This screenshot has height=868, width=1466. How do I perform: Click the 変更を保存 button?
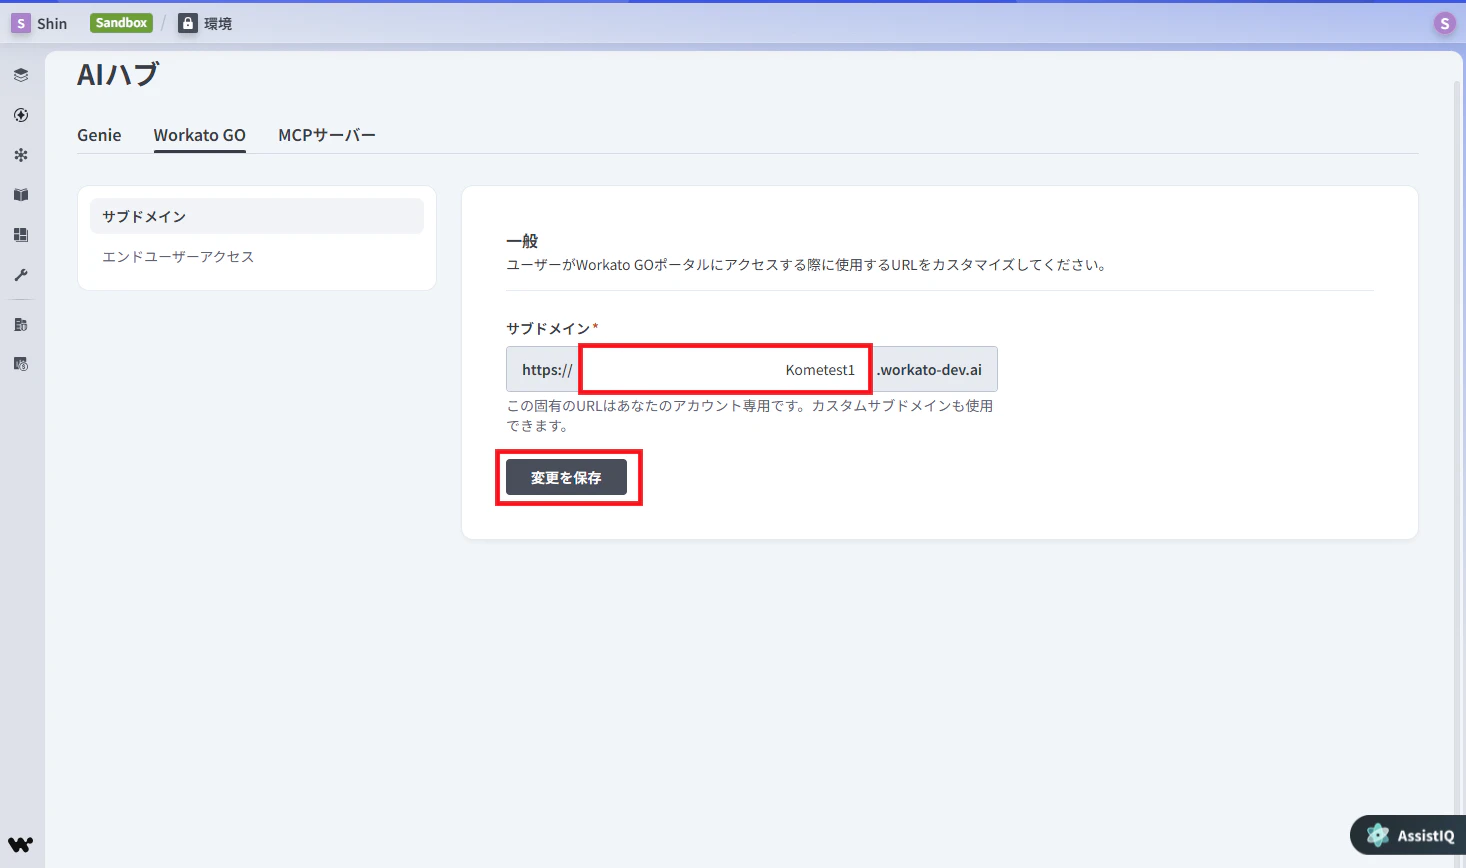(x=566, y=477)
